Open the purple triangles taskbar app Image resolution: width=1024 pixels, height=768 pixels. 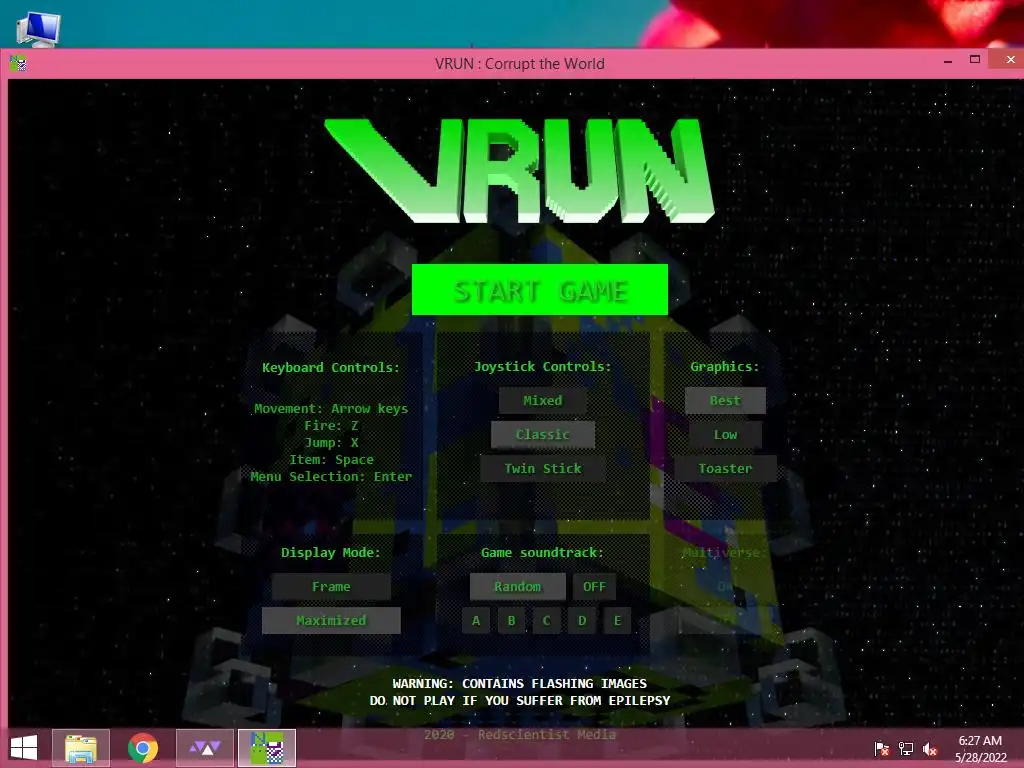204,748
